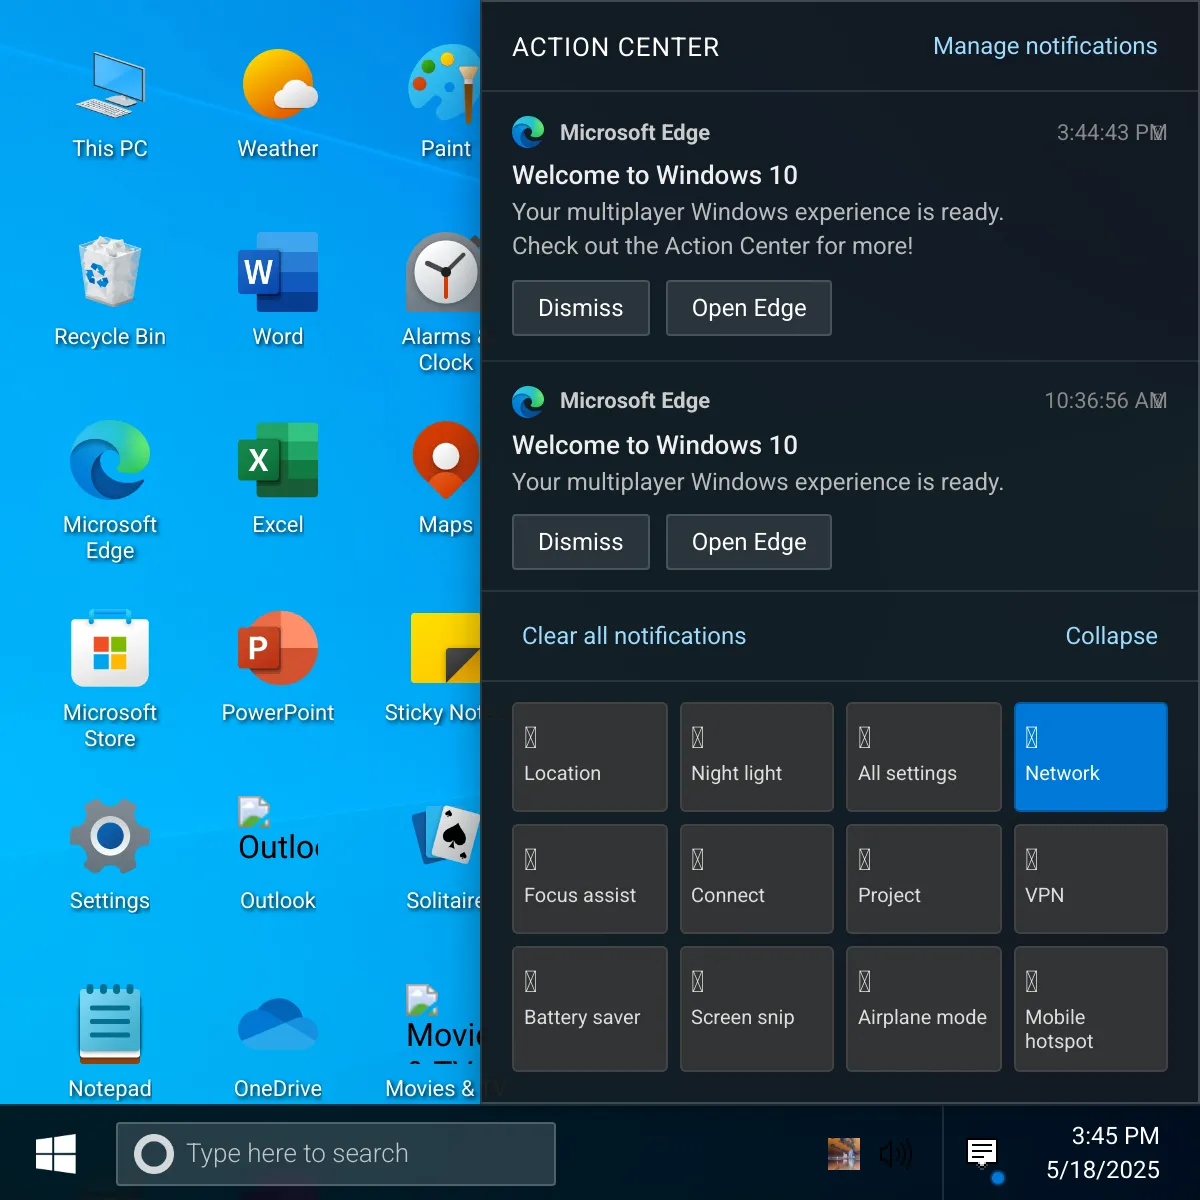Click Manage notifications link
The height and width of the screenshot is (1200, 1200).
tap(1045, 46)
